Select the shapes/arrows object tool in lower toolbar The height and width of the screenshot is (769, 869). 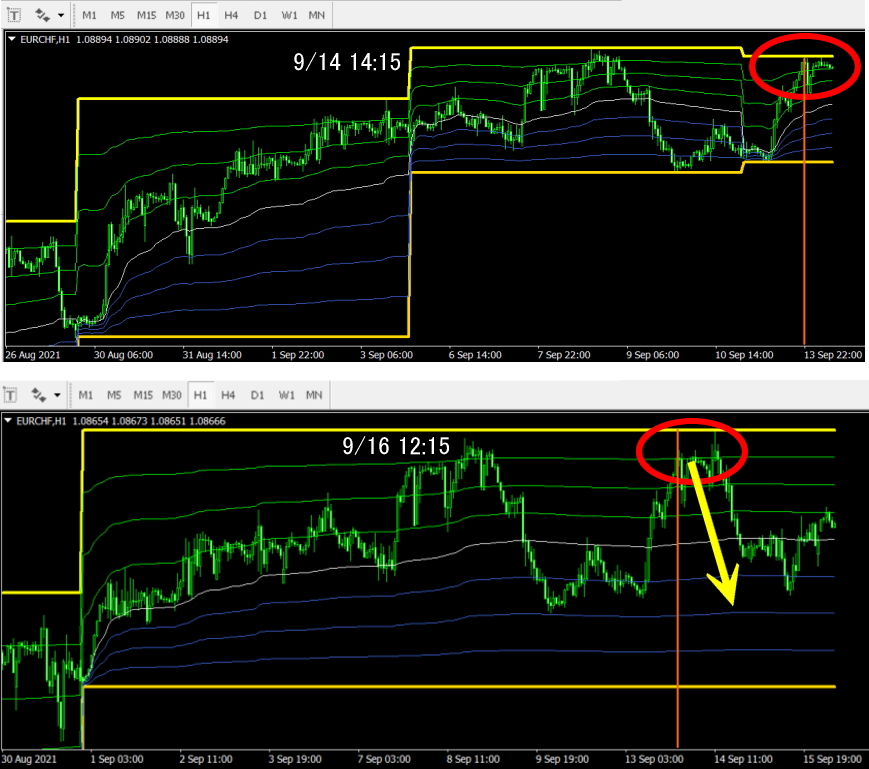[x=38, y=395]
